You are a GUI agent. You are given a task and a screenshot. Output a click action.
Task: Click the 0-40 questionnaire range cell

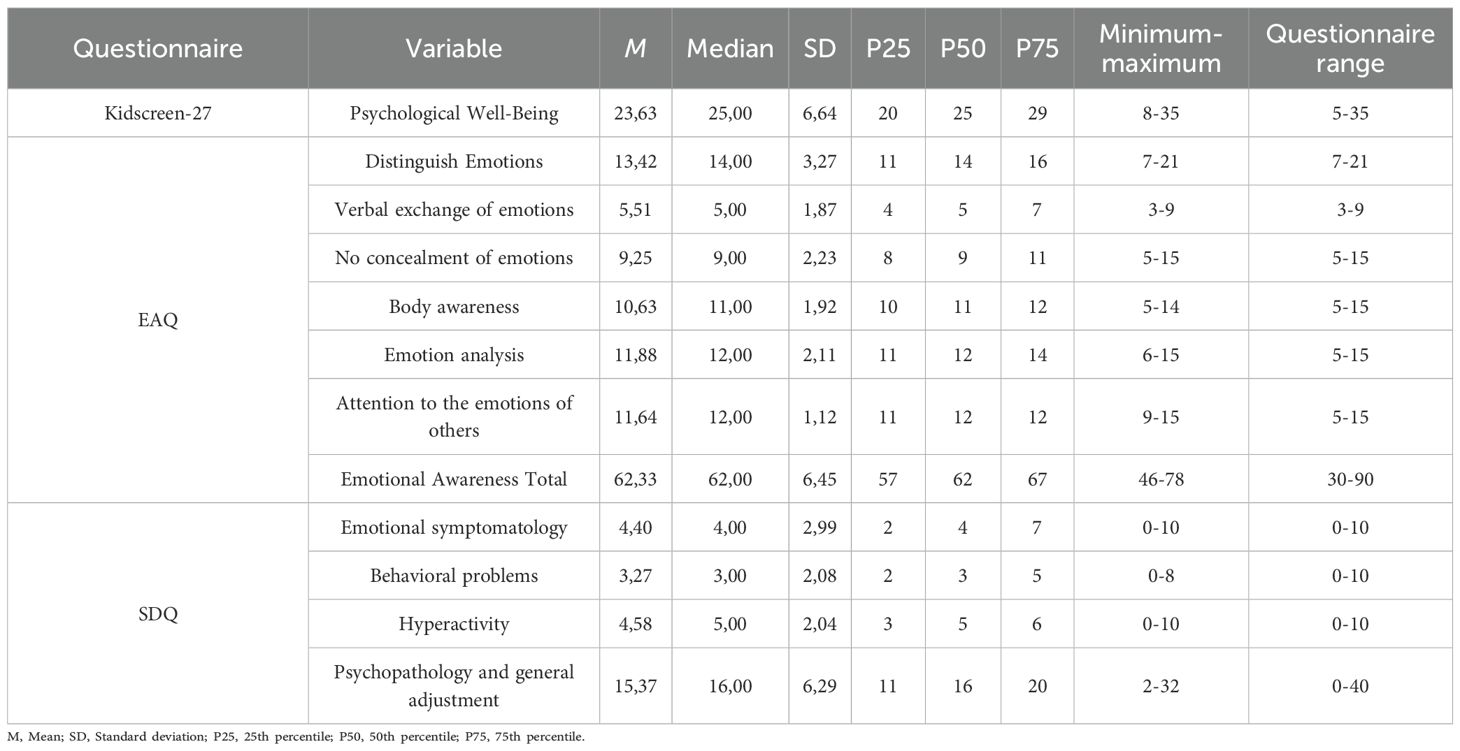(1350, 685)
